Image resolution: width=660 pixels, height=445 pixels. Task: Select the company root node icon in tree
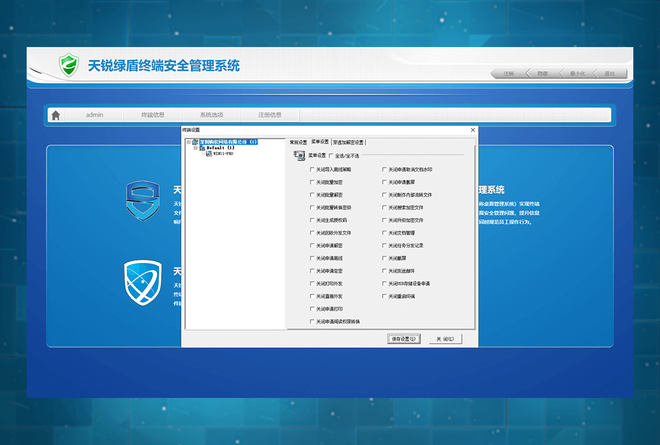[x=195, y=142]
